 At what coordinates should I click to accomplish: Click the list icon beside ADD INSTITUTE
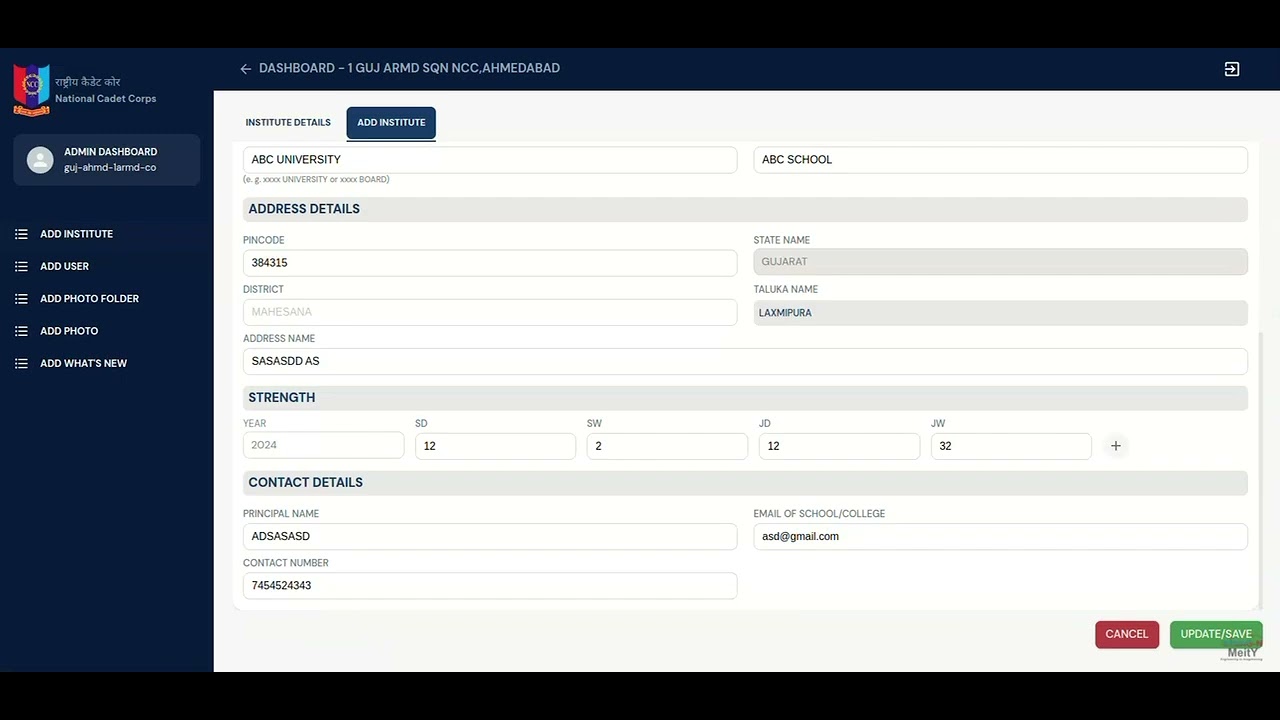coord(21,234)
